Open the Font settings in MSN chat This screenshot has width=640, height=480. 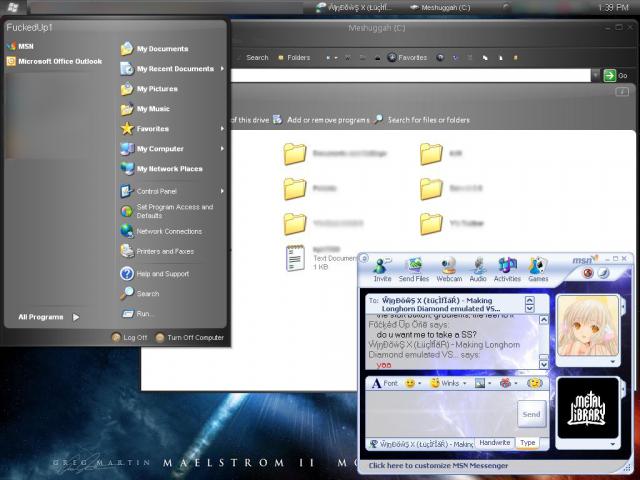[384, 383]
